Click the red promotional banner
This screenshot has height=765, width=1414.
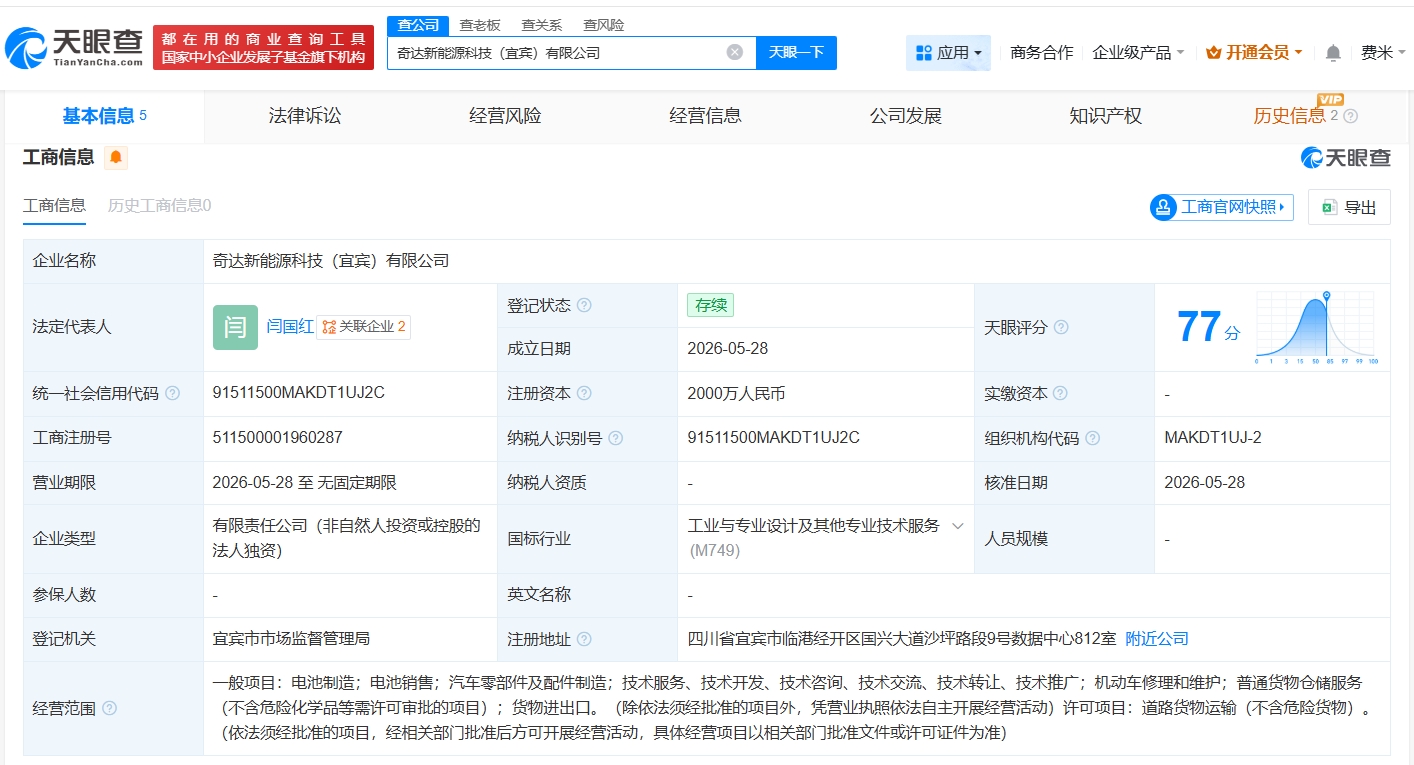click(x=263, y=47)
